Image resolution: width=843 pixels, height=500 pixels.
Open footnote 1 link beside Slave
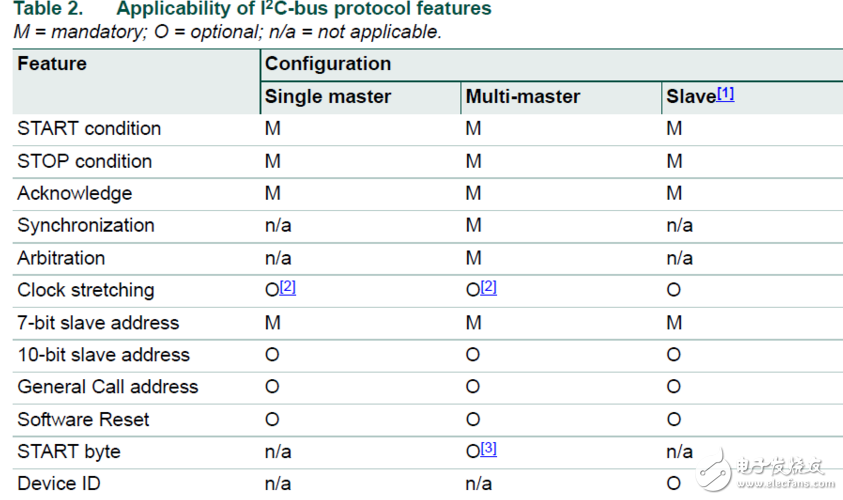pyautogui.click(x=725, y=94)
